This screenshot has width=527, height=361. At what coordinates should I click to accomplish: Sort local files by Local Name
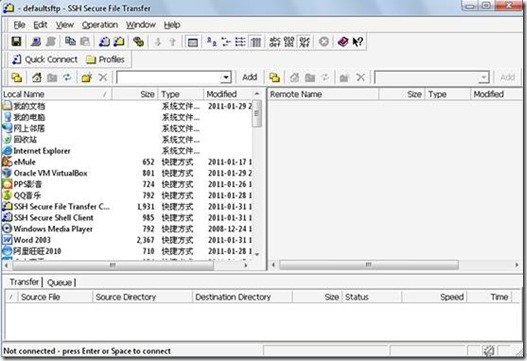(x=56, y=94)
